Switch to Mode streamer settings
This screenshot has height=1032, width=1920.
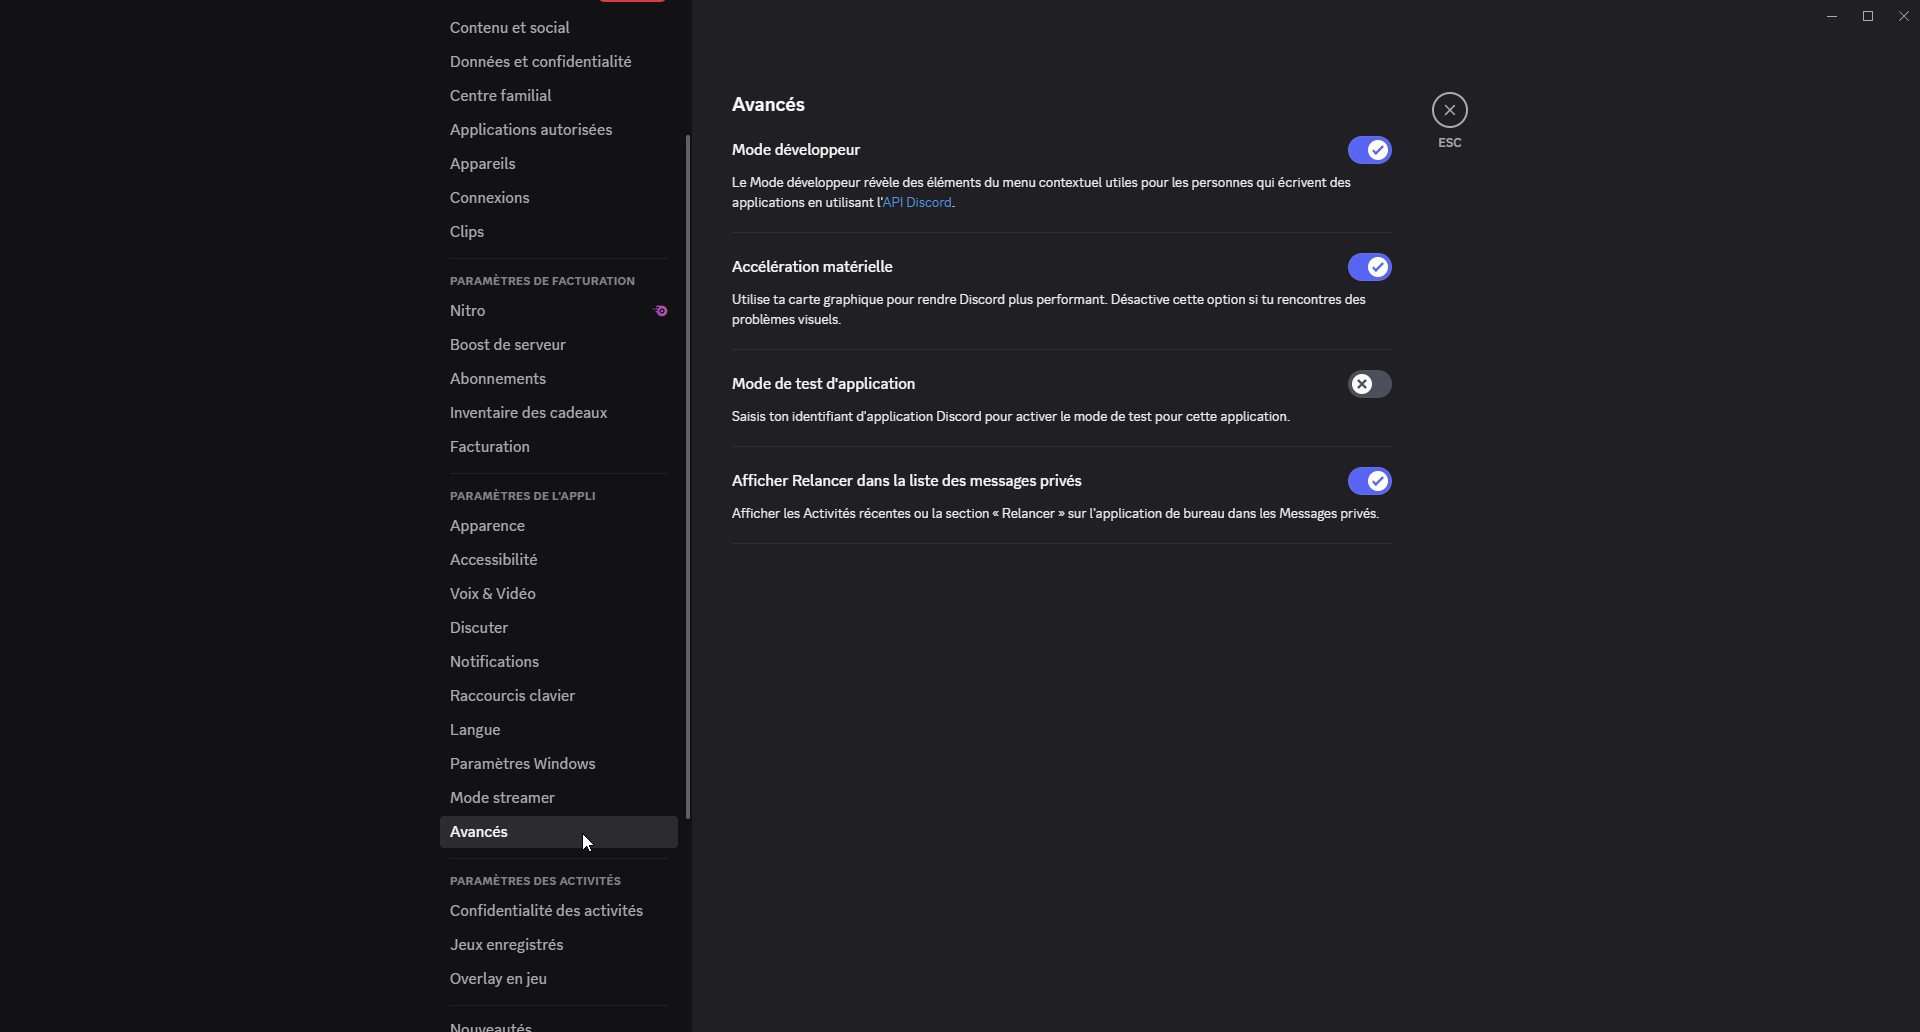pyautogui.click(x=501, y=797)
